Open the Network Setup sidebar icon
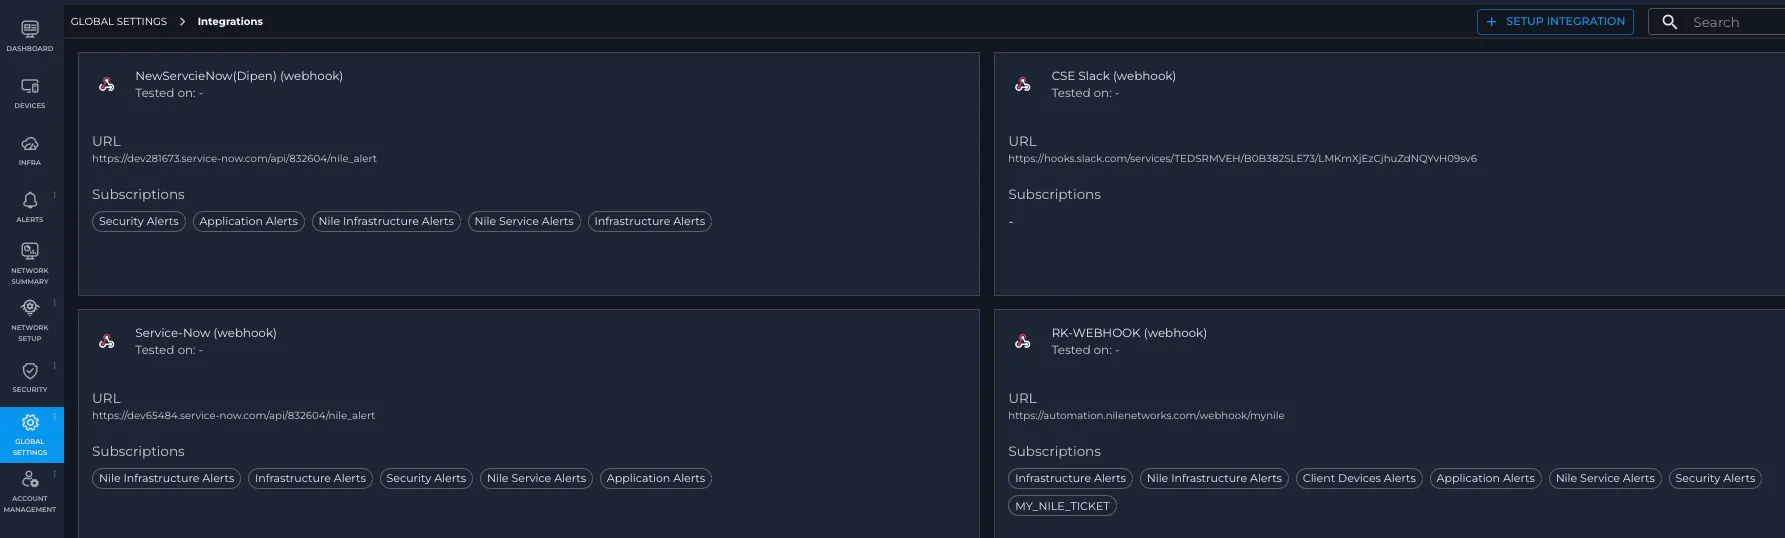Image resolution: width=1785 pixels, height=538 pixels. [30, 308]
